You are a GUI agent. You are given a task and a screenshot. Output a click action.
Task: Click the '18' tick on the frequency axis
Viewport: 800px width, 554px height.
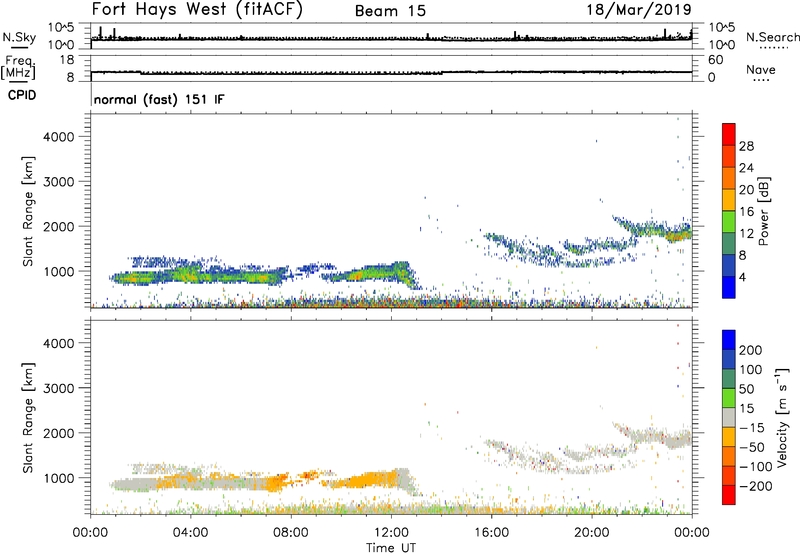(x=66, y=60)
